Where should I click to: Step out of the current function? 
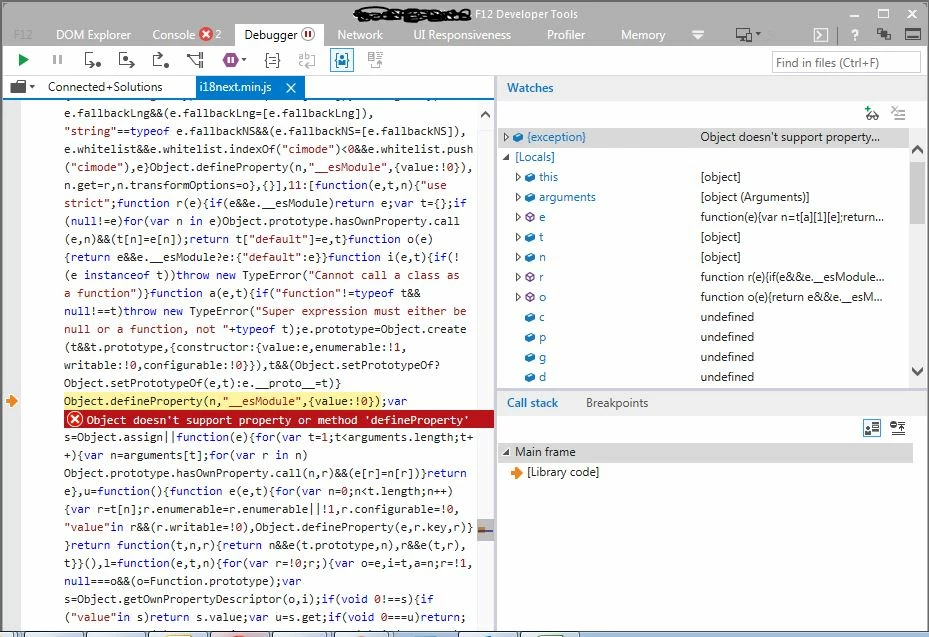pyautogui.click(x=161, y=60)
